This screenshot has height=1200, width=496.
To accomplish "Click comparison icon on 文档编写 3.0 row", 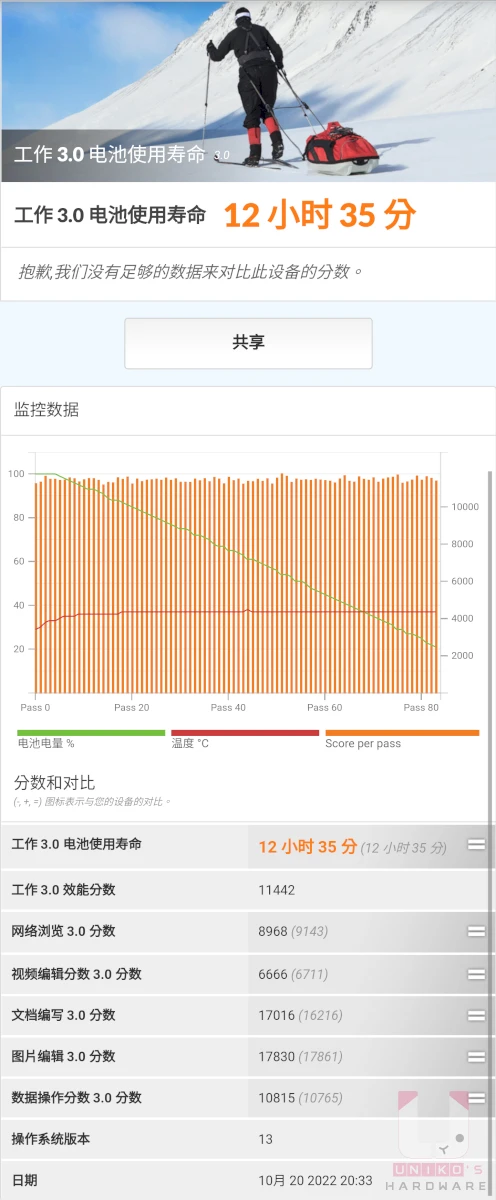I will coord(476,1015).
